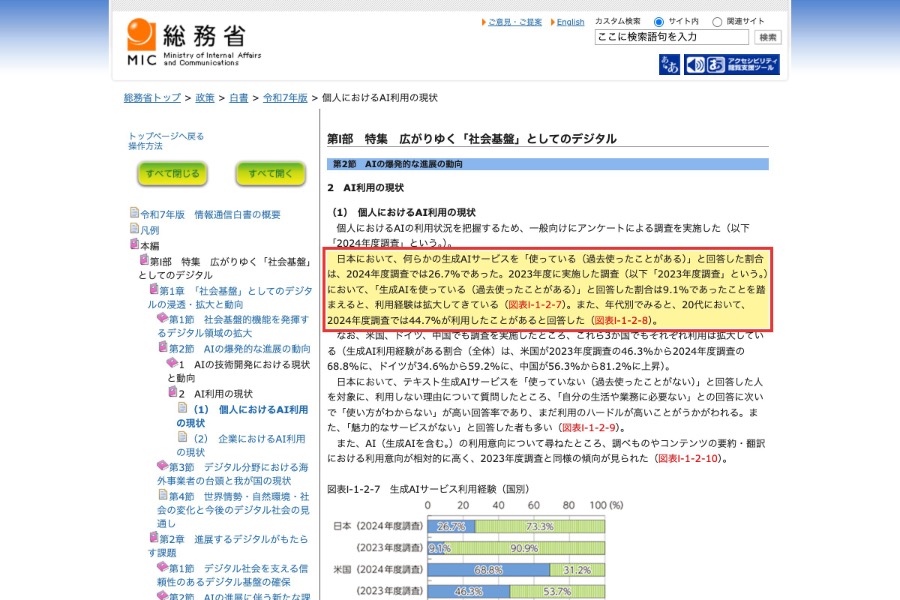Follow the 図表I-1-2-9 reference link
Viewport: 900px width, 600px height.
[589, 428]
